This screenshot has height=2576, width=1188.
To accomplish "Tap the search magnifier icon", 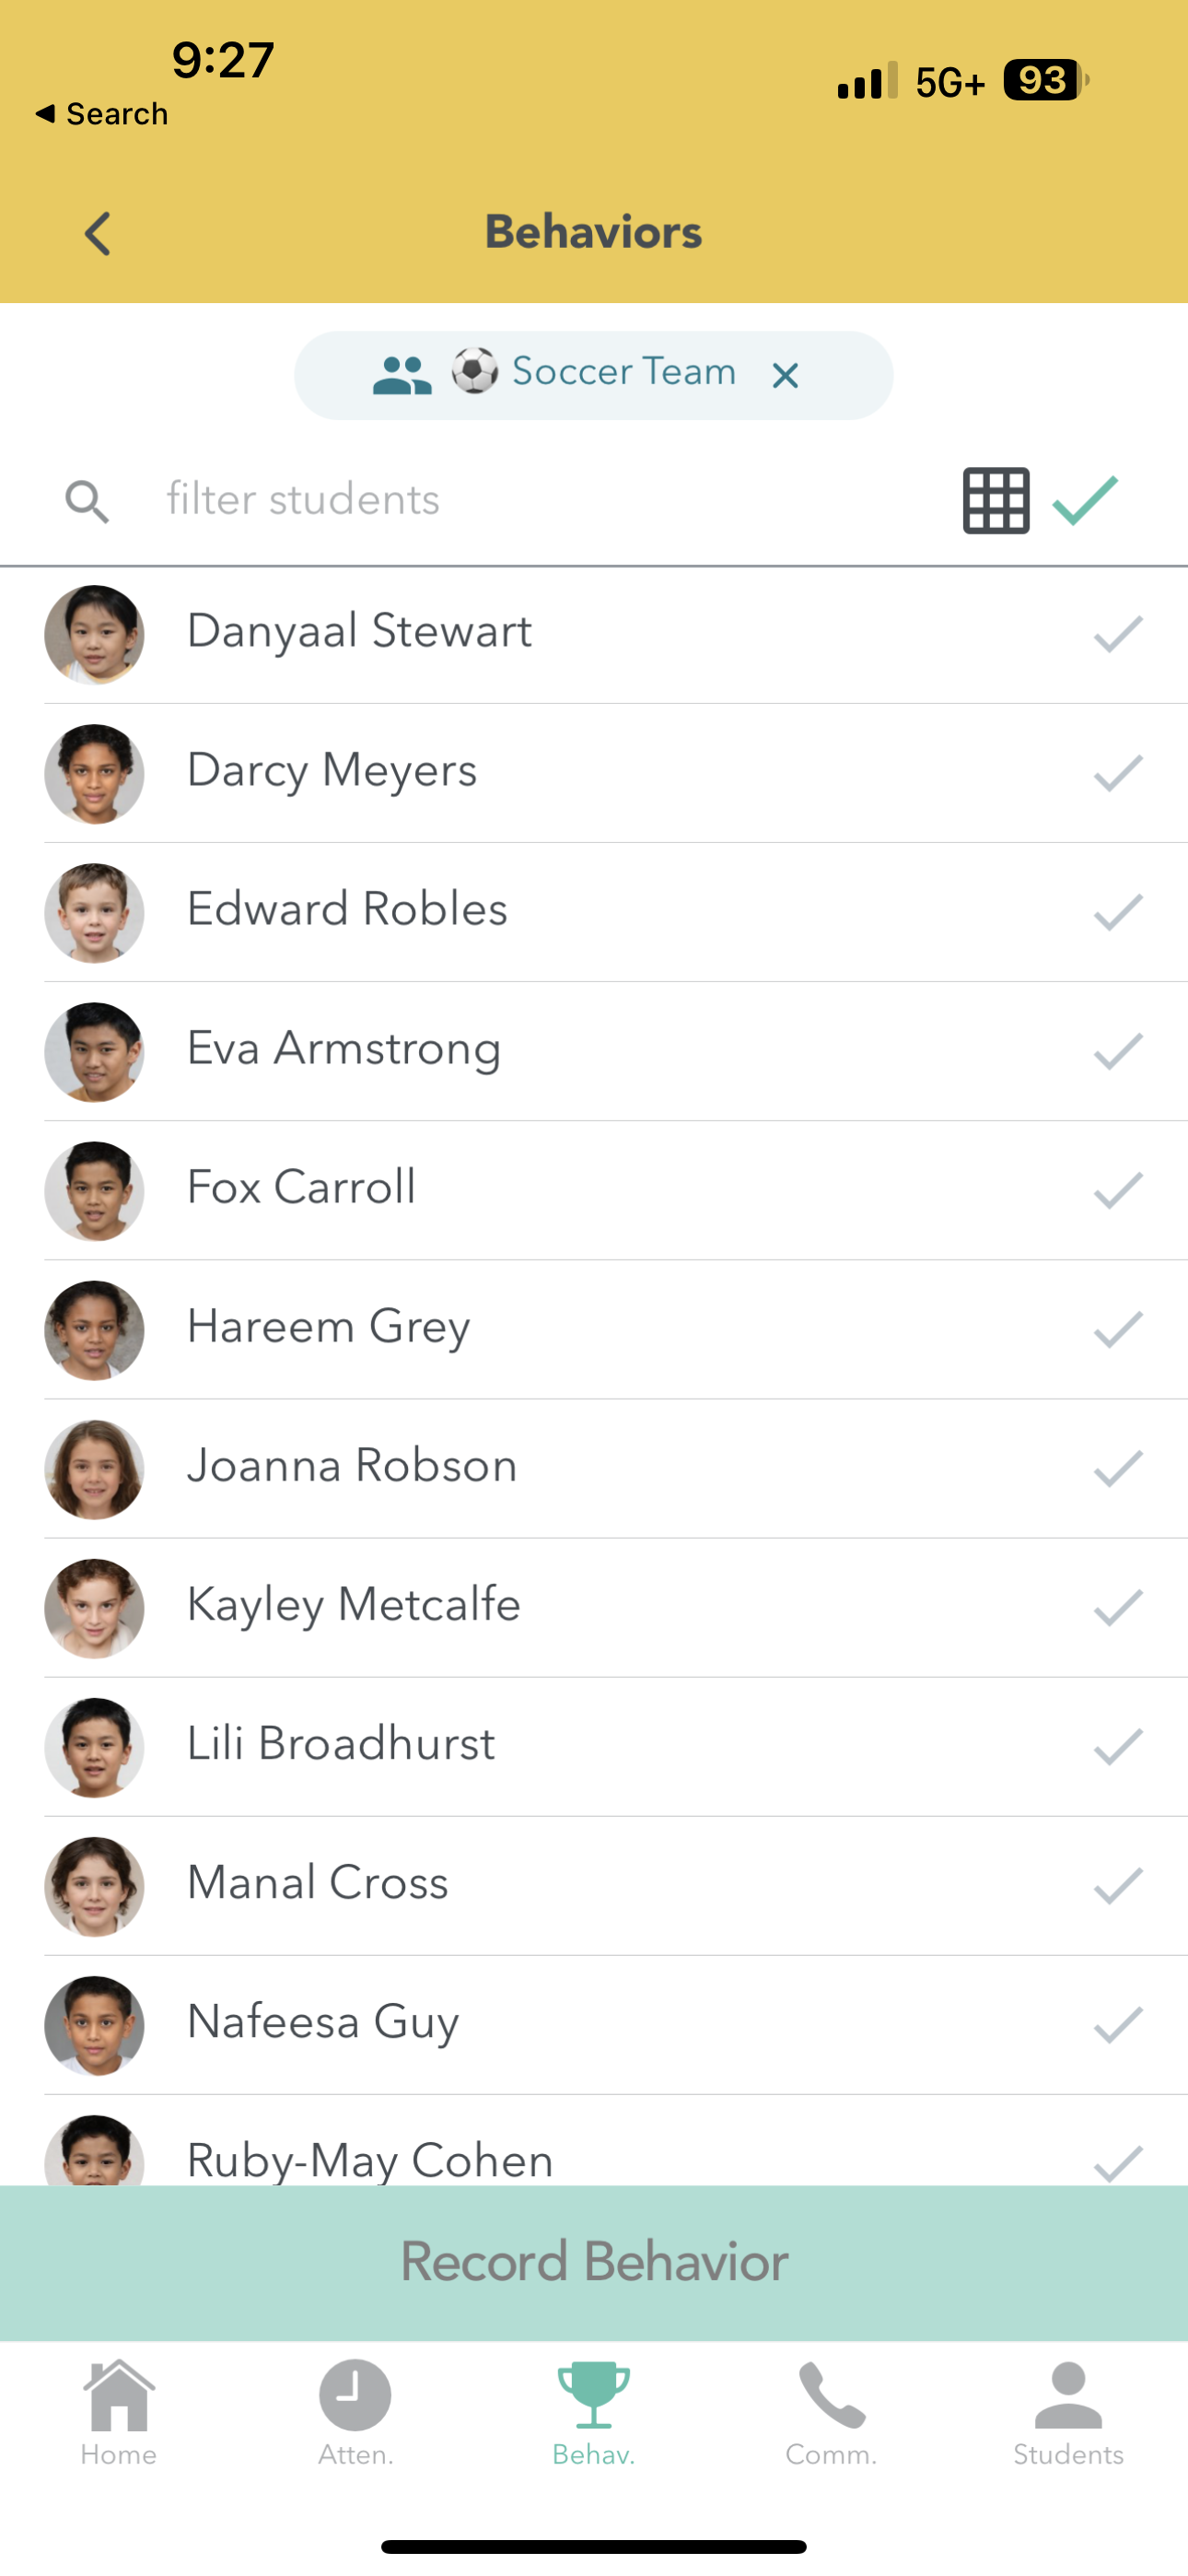I will [x=87, y=501].
